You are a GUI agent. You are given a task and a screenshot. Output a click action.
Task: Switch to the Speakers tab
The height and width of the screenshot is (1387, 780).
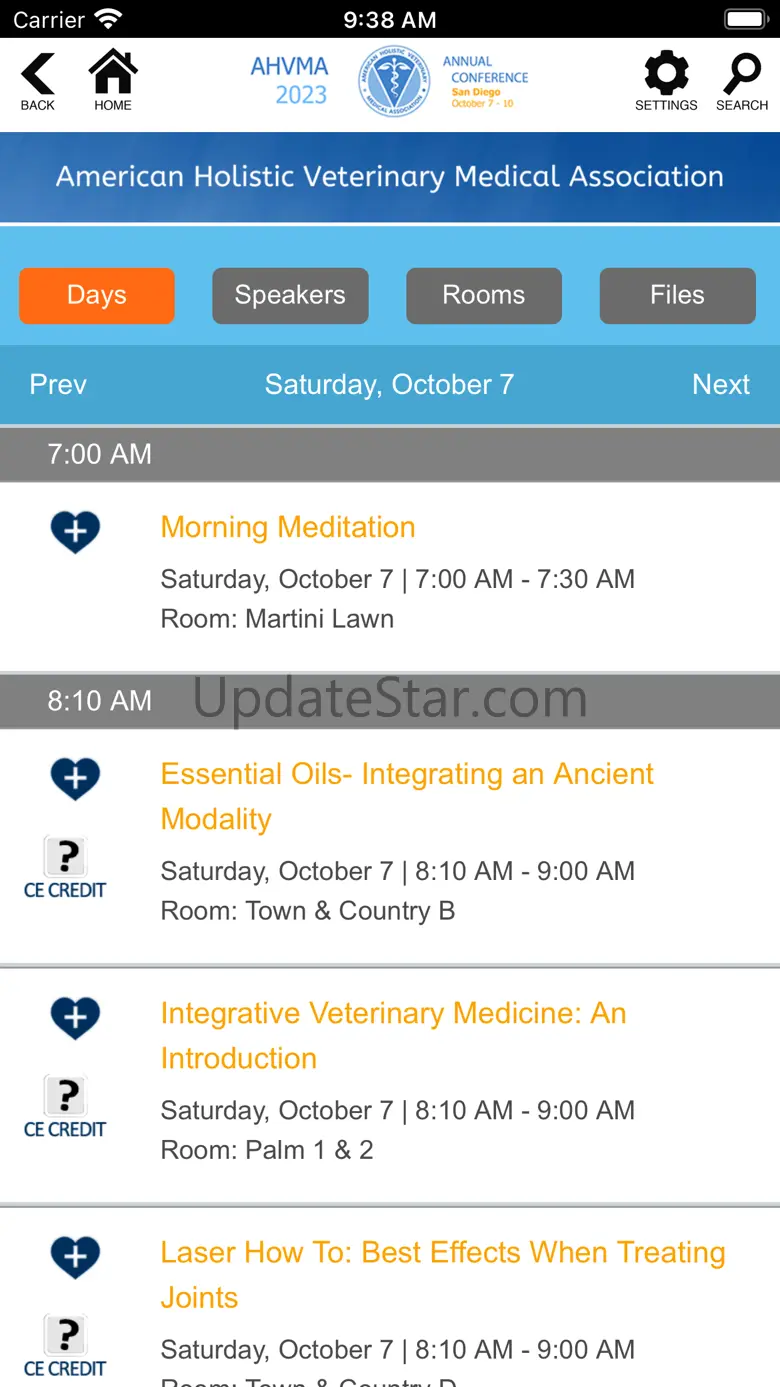pos(290,295)
